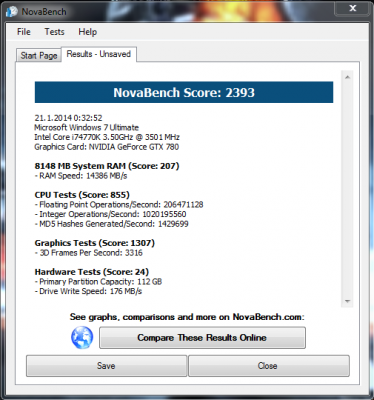The height and width of the screenshot is (400, 374).
Task: Click the Drive Write Speed 176 MB/s line
Action: coord(88,291)
